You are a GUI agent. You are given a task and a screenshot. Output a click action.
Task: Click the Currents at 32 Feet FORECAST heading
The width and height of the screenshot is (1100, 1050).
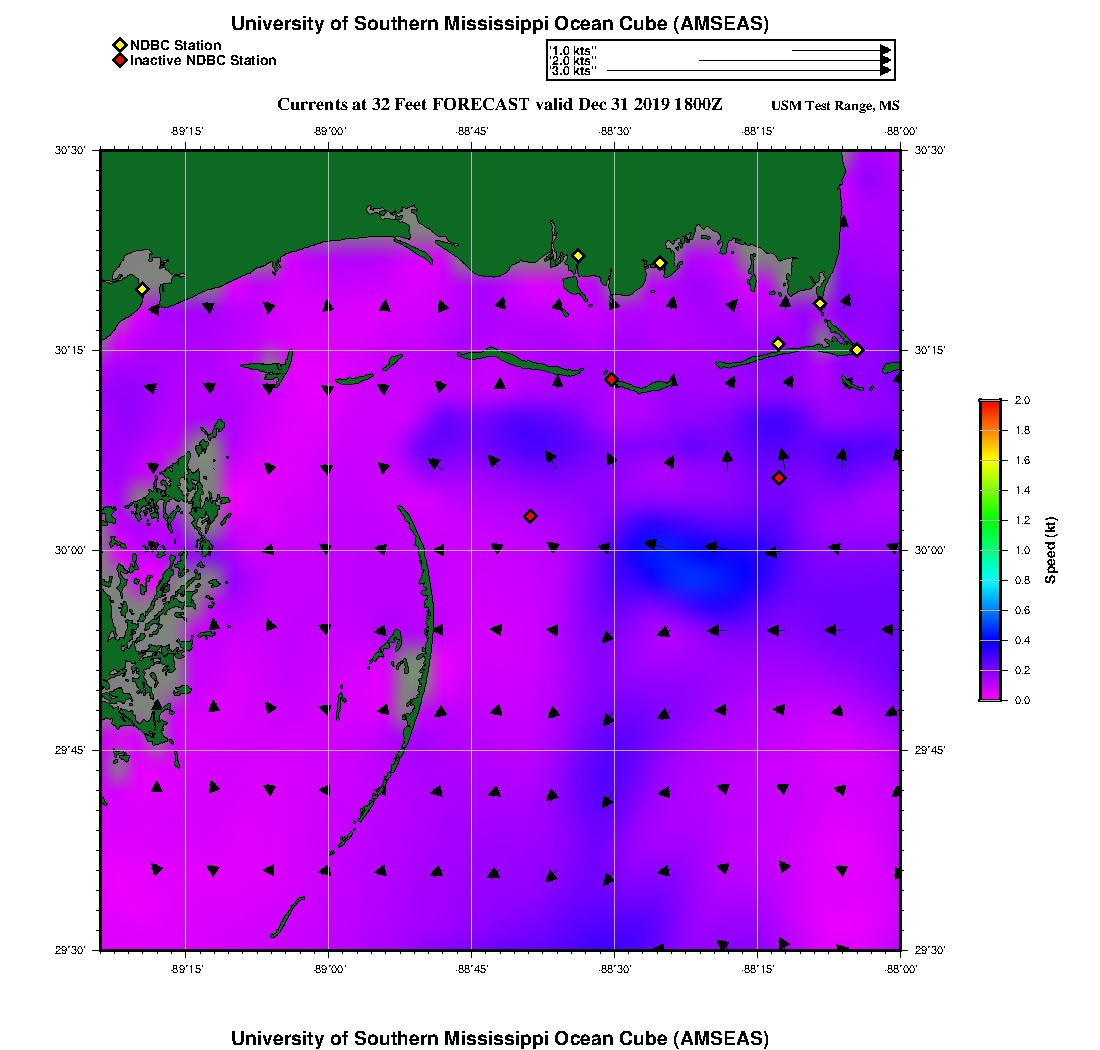point(499,105)
